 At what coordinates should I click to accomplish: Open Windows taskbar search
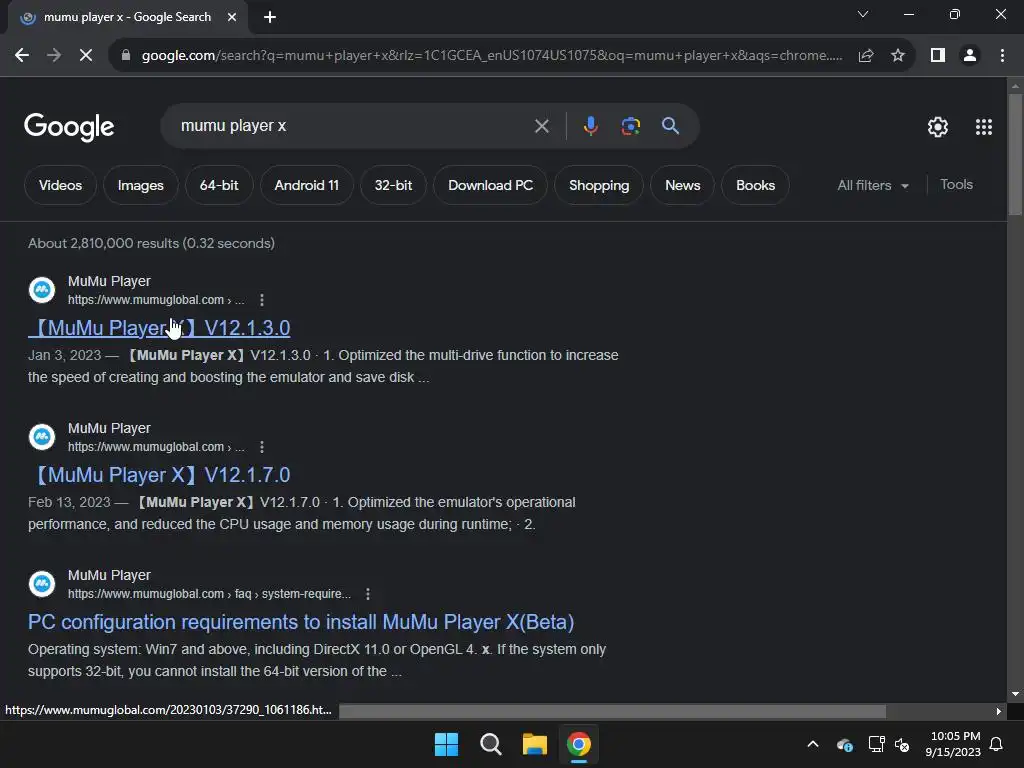pyautogui.click(x=490, y=744)
